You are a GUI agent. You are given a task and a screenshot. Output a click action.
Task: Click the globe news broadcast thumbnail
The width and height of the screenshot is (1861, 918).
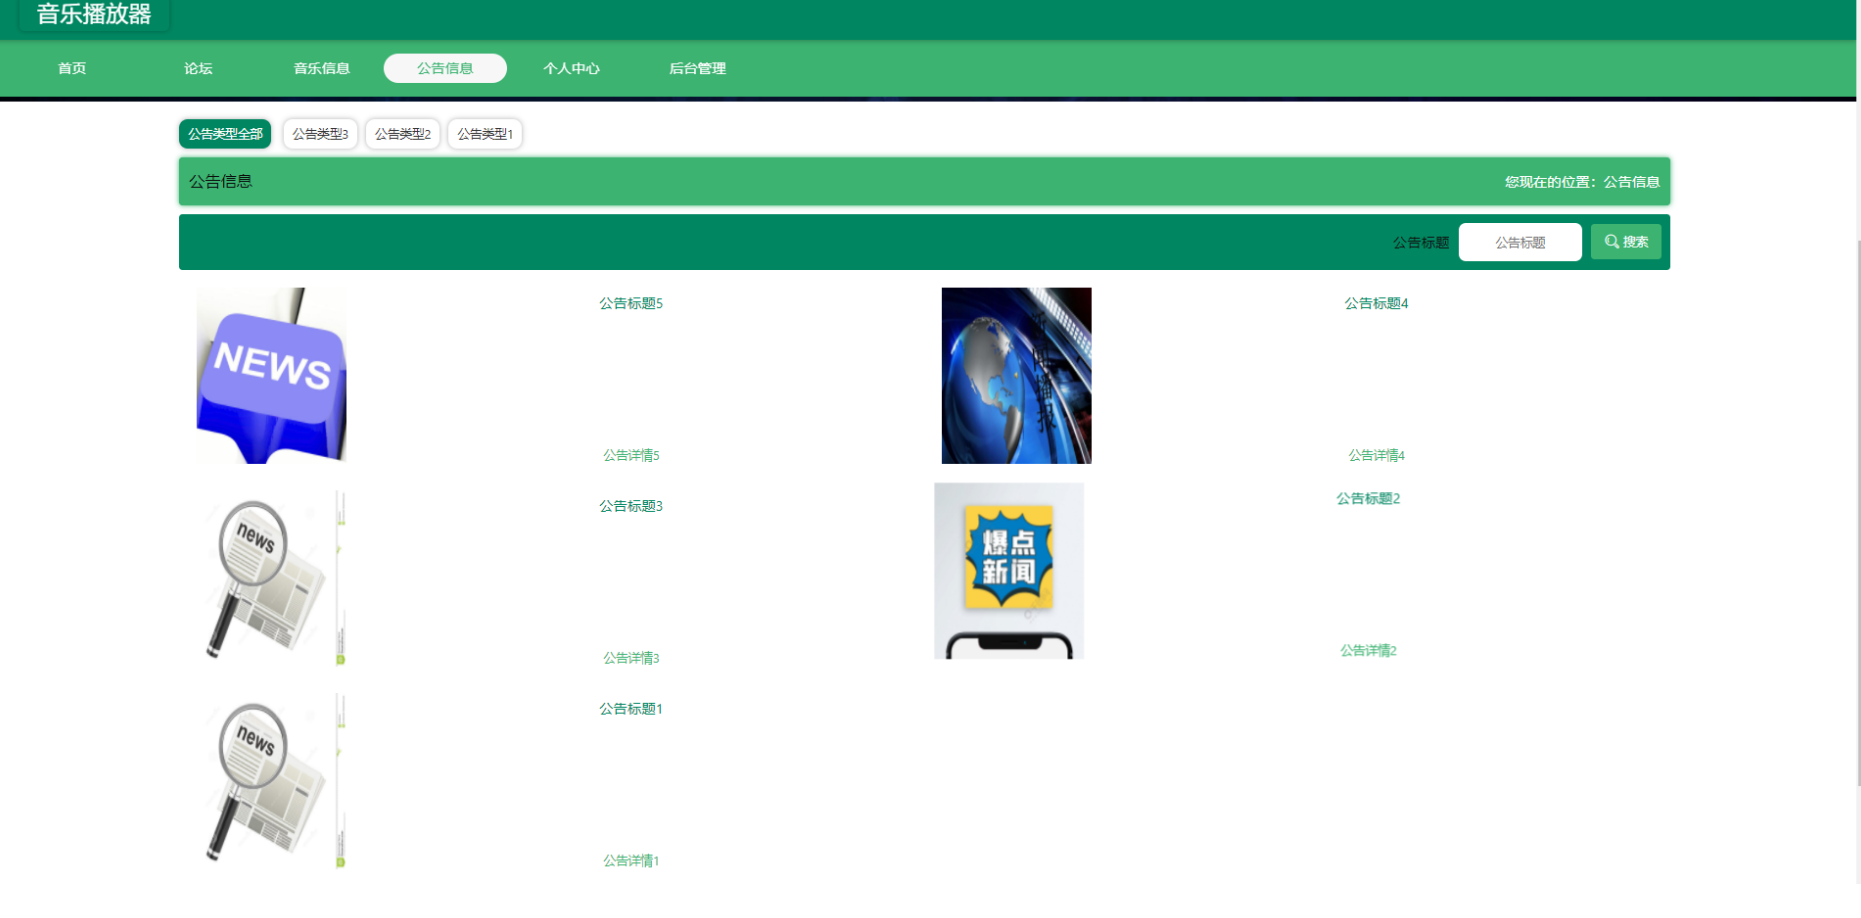[1016, 375]
